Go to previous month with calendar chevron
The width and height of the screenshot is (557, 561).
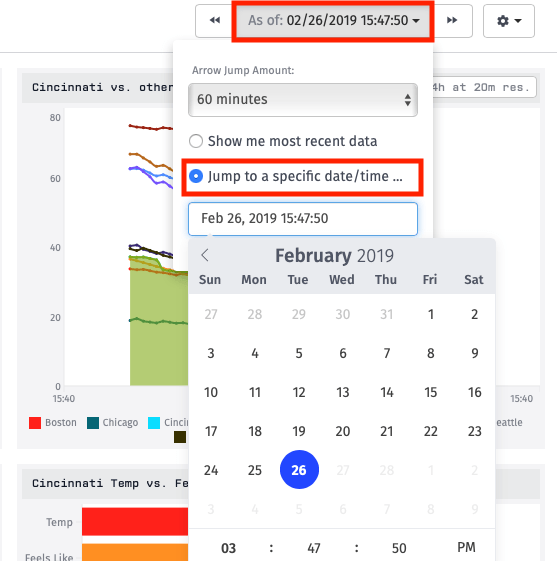(205, 255)
